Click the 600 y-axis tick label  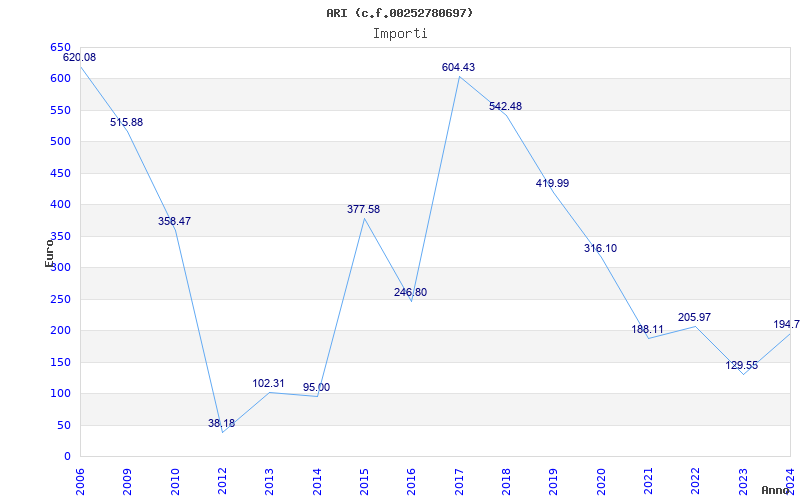pyautogui.click(x=60, y=79)
